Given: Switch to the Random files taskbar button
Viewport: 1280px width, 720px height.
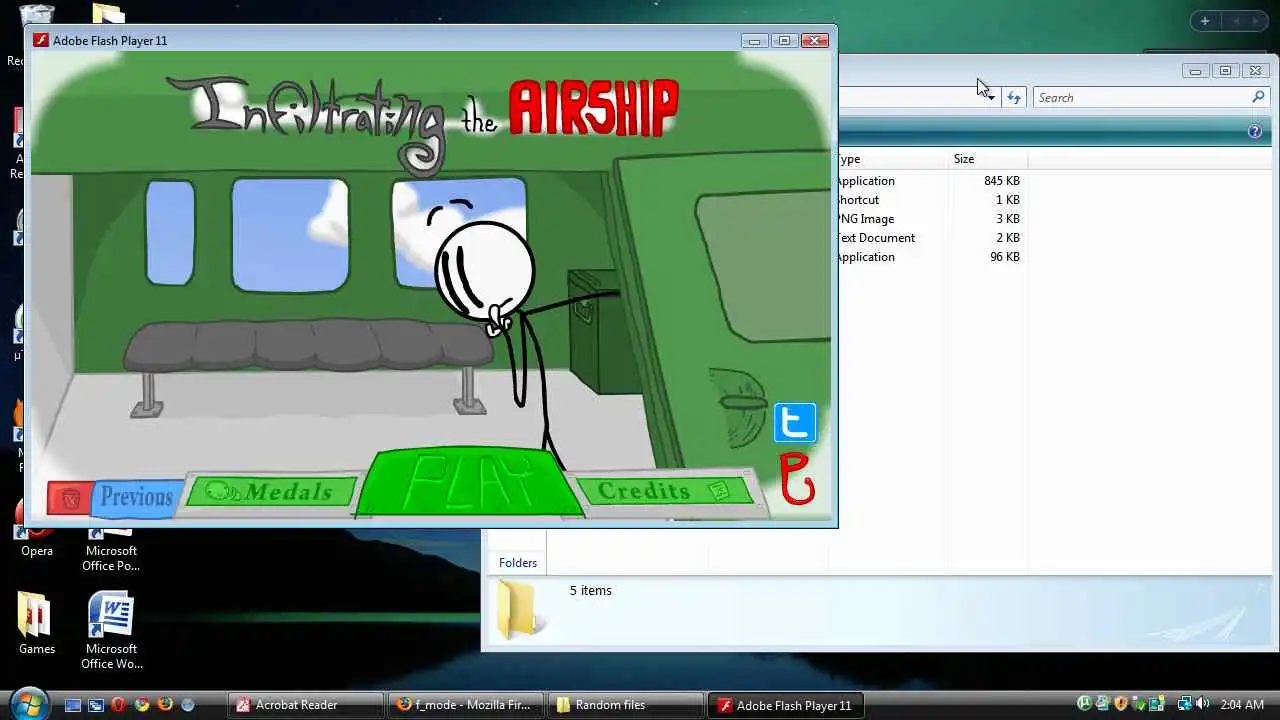Looking at the screenshot, I should (x=625, y=705).
